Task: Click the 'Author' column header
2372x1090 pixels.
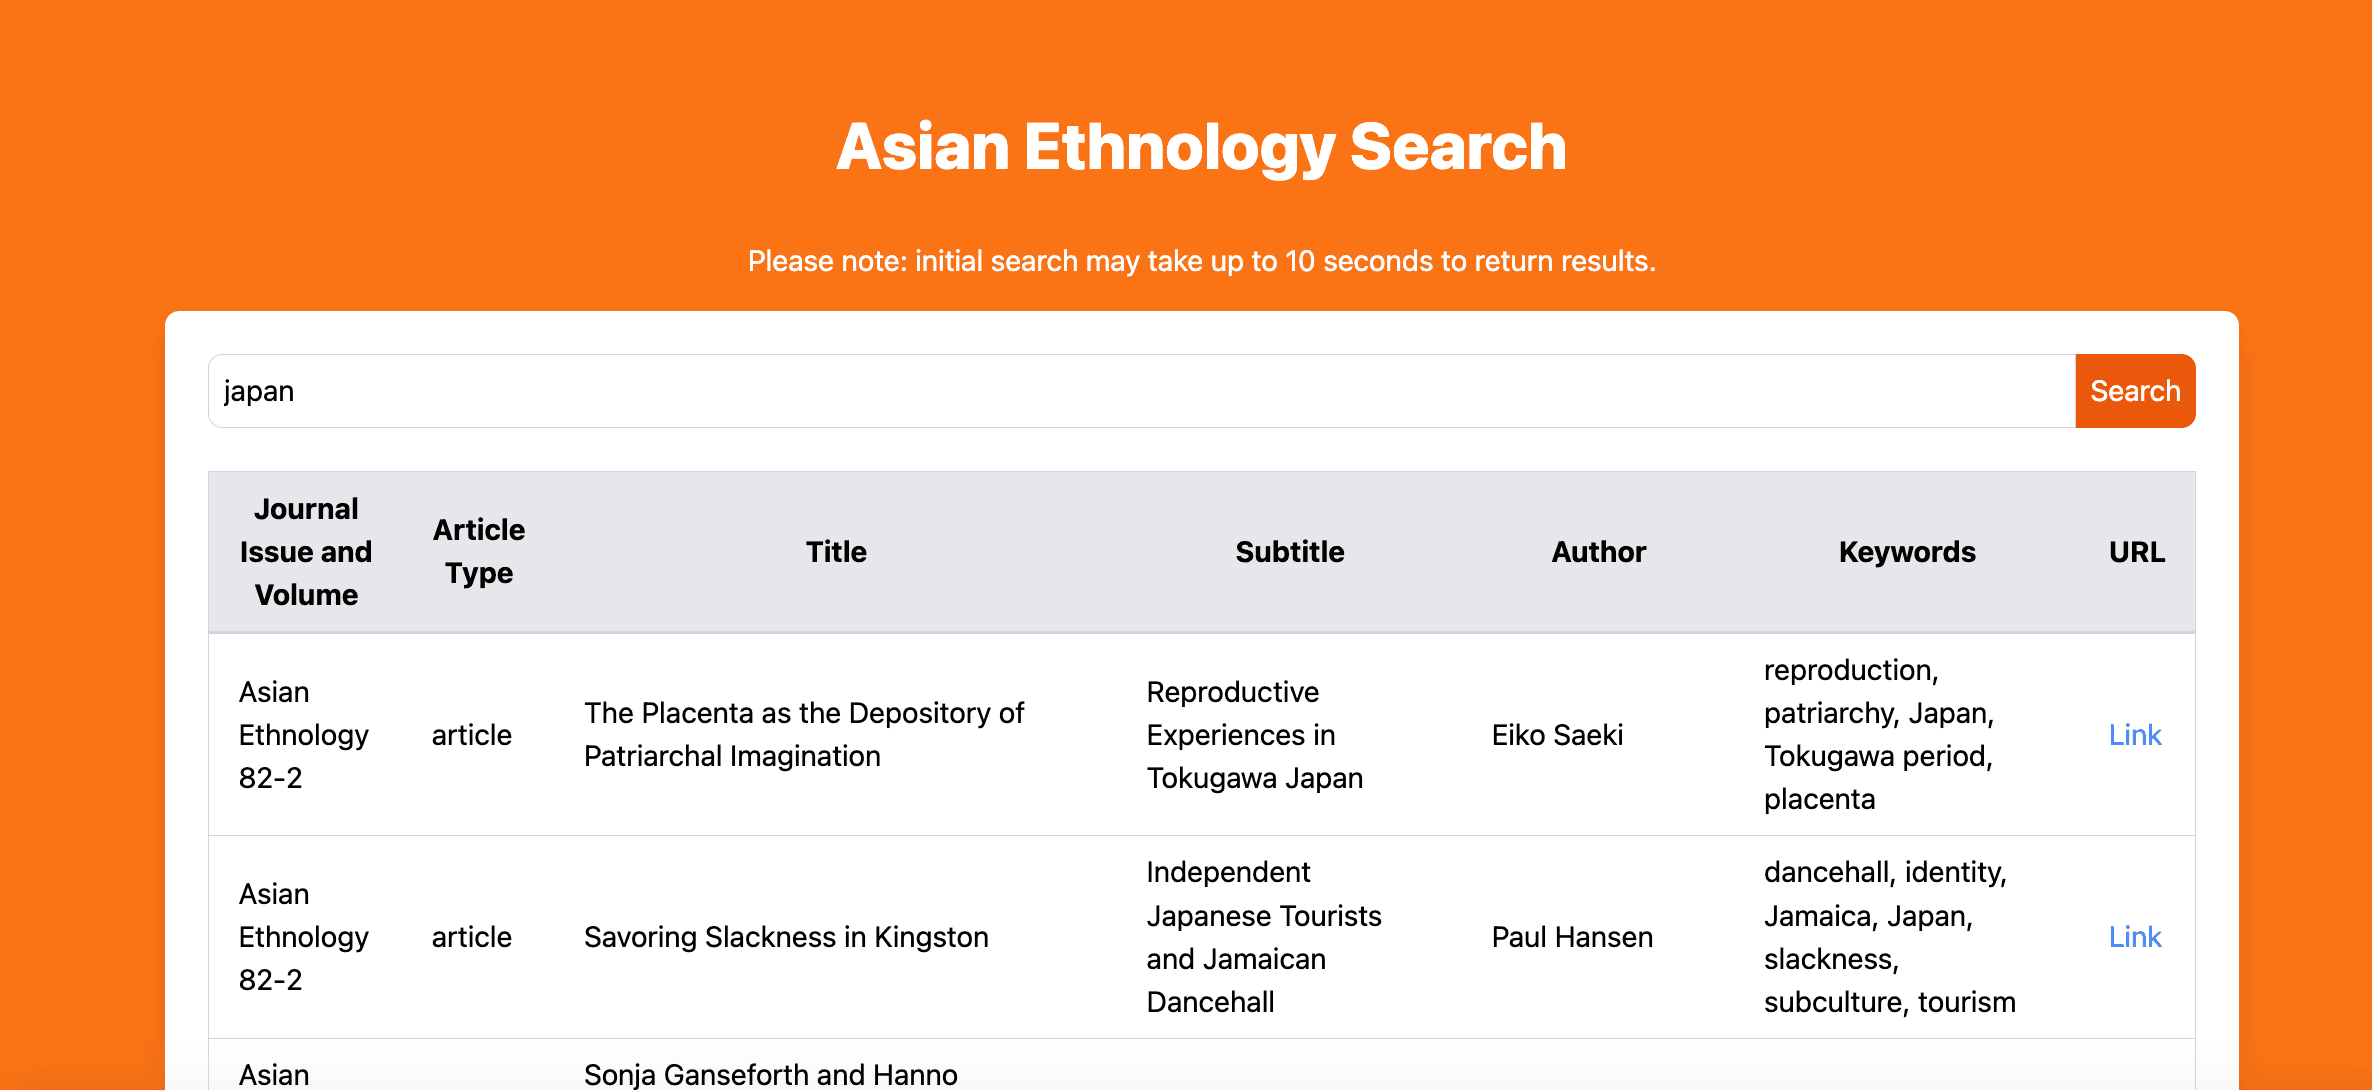Action: pos(1598,552)
